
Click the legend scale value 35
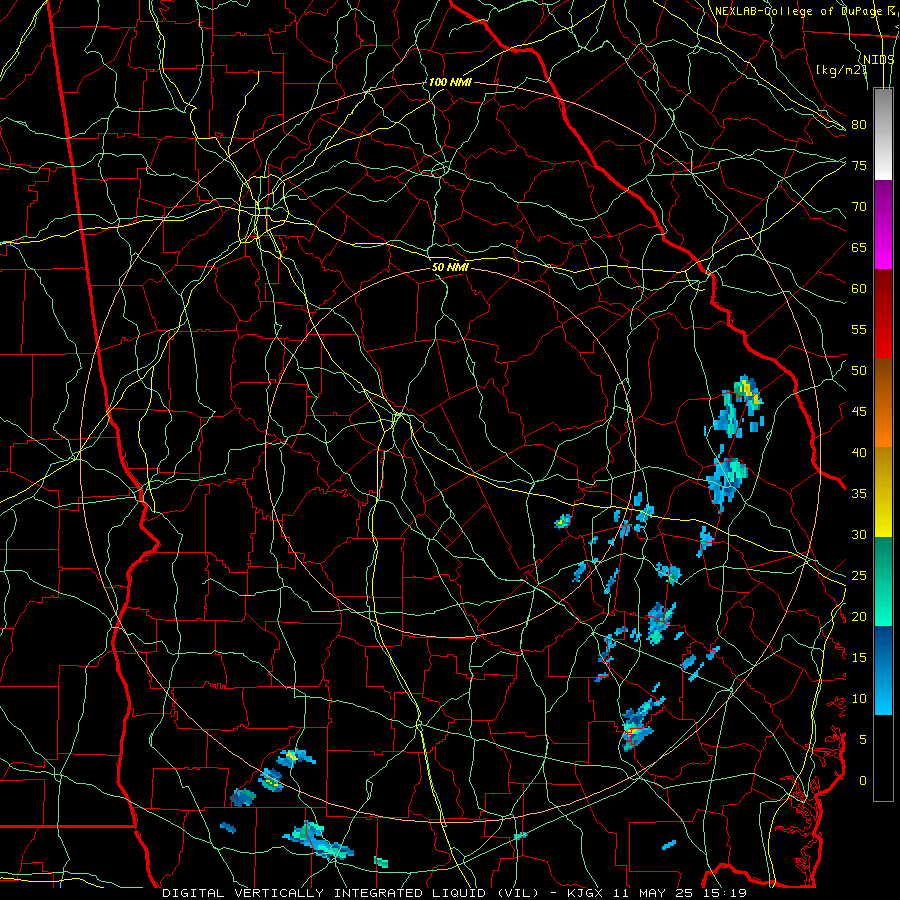pyautogui.click(x=859, y=494)
